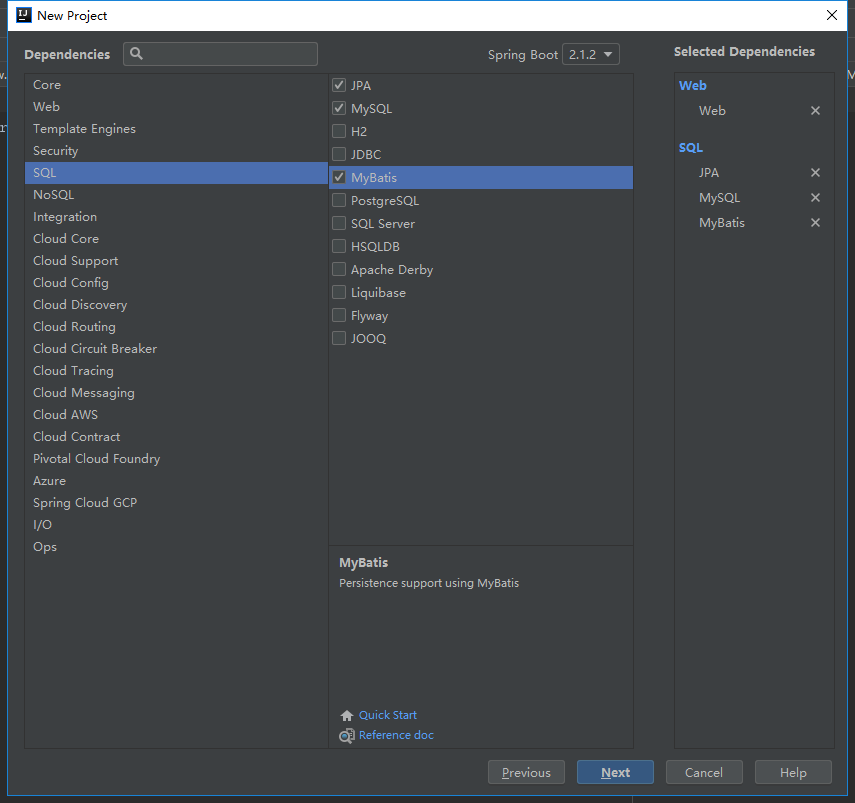
Task: Check the Flyway checkbox
Action: (x=339, y=315)
